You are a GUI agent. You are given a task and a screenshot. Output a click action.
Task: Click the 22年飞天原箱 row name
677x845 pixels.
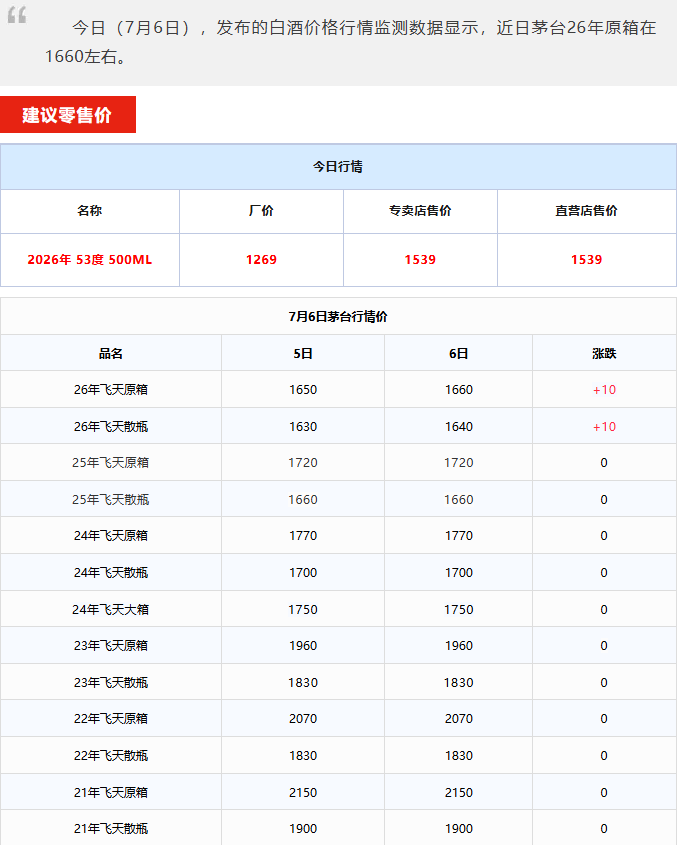pyautogui.click(x=110, y=718)
